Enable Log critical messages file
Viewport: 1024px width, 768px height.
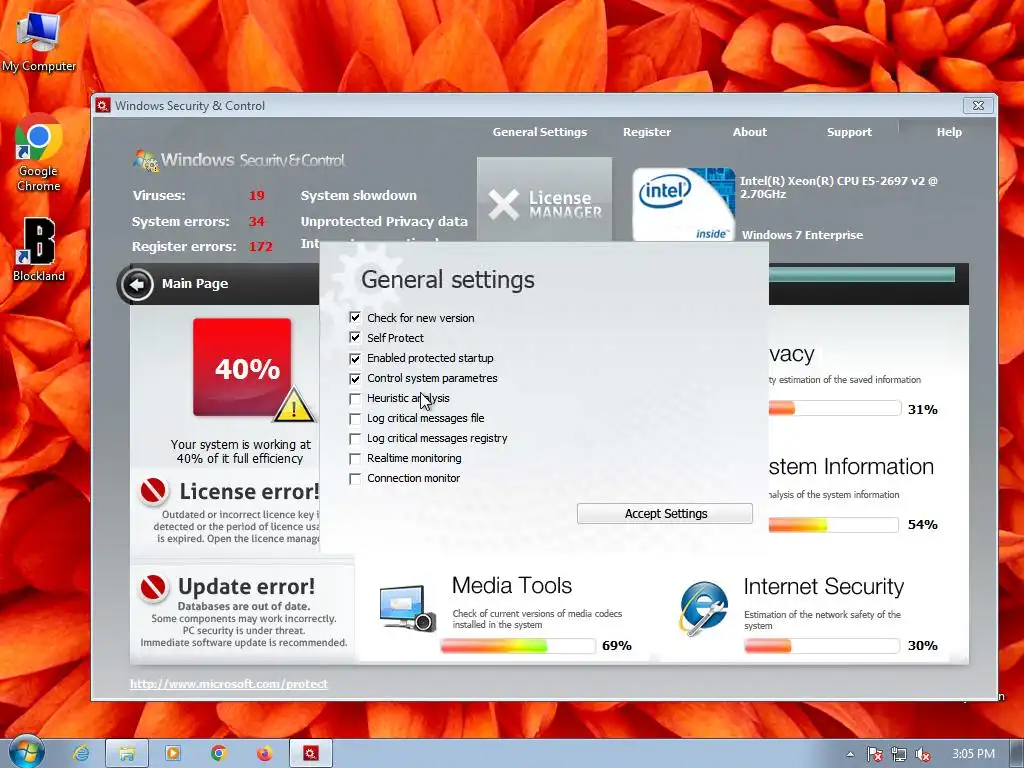click(355, 419)
